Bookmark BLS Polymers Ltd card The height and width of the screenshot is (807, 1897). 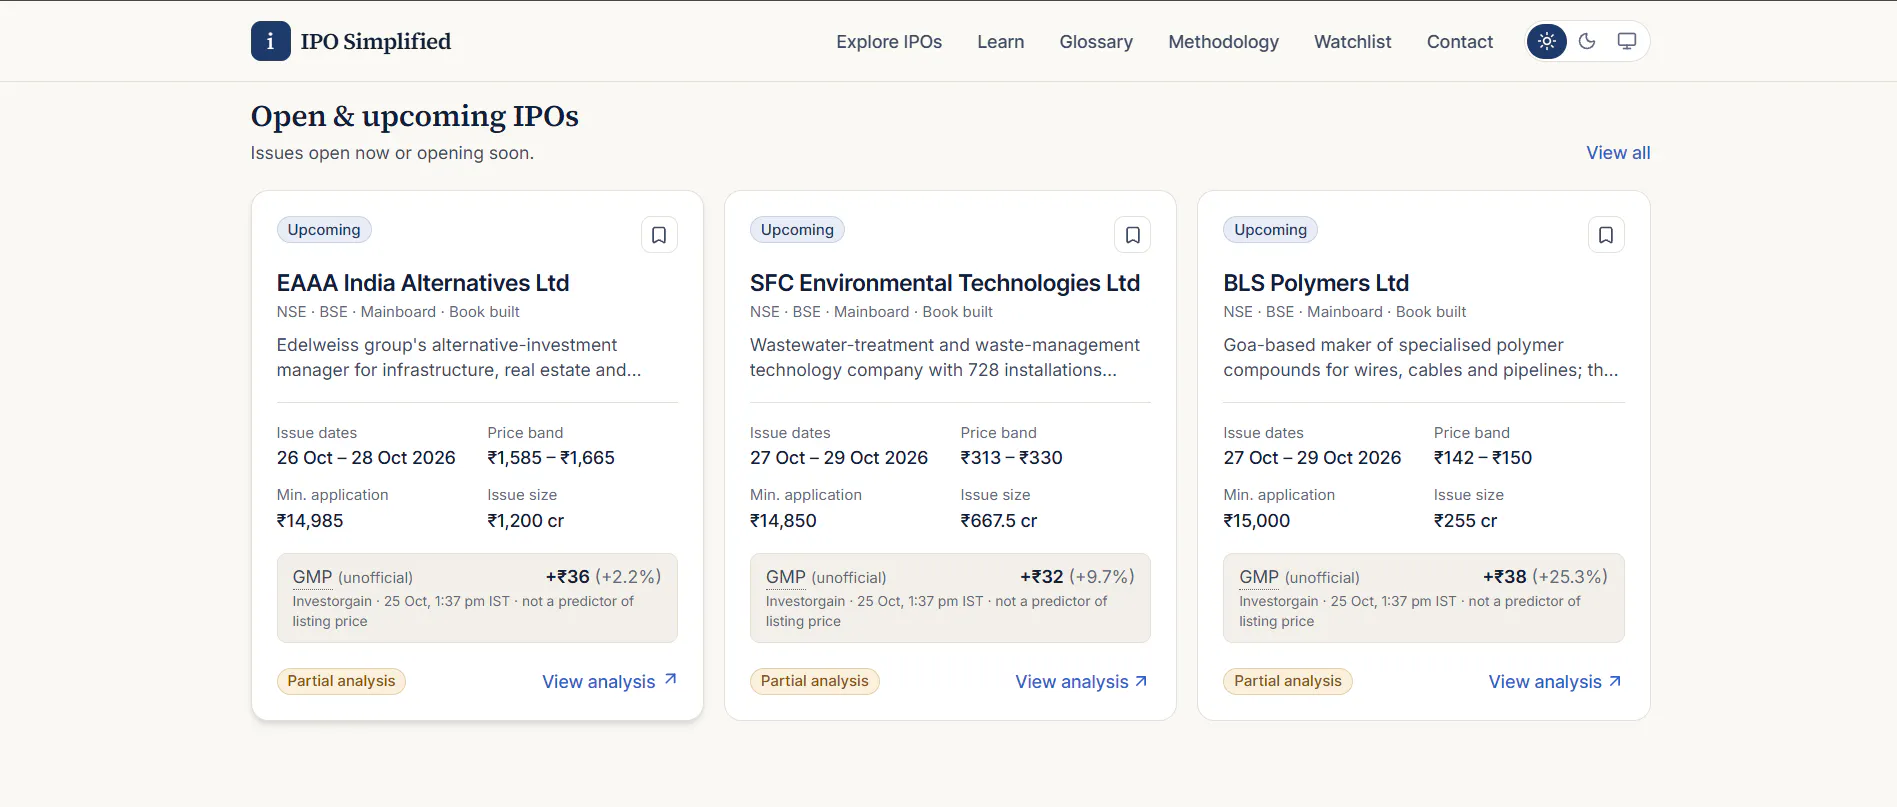point(1606,235)
